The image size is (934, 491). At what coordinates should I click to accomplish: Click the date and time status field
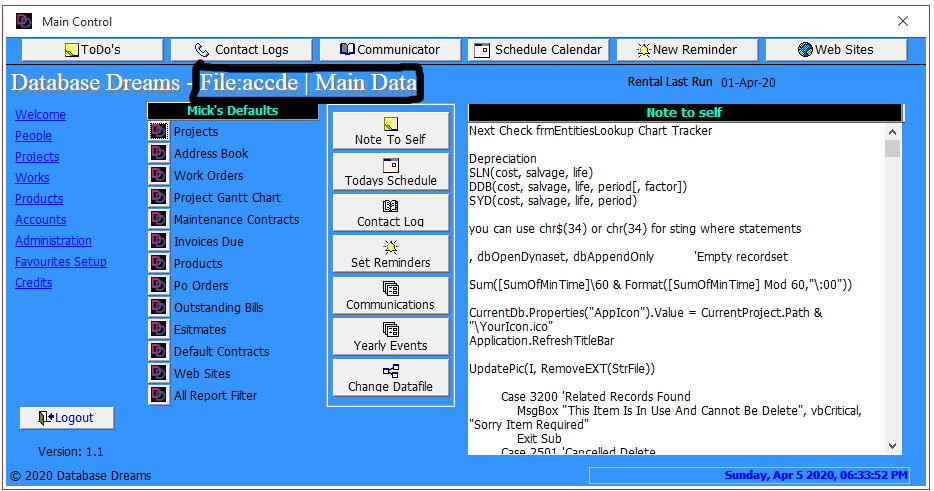coord(750,476)
